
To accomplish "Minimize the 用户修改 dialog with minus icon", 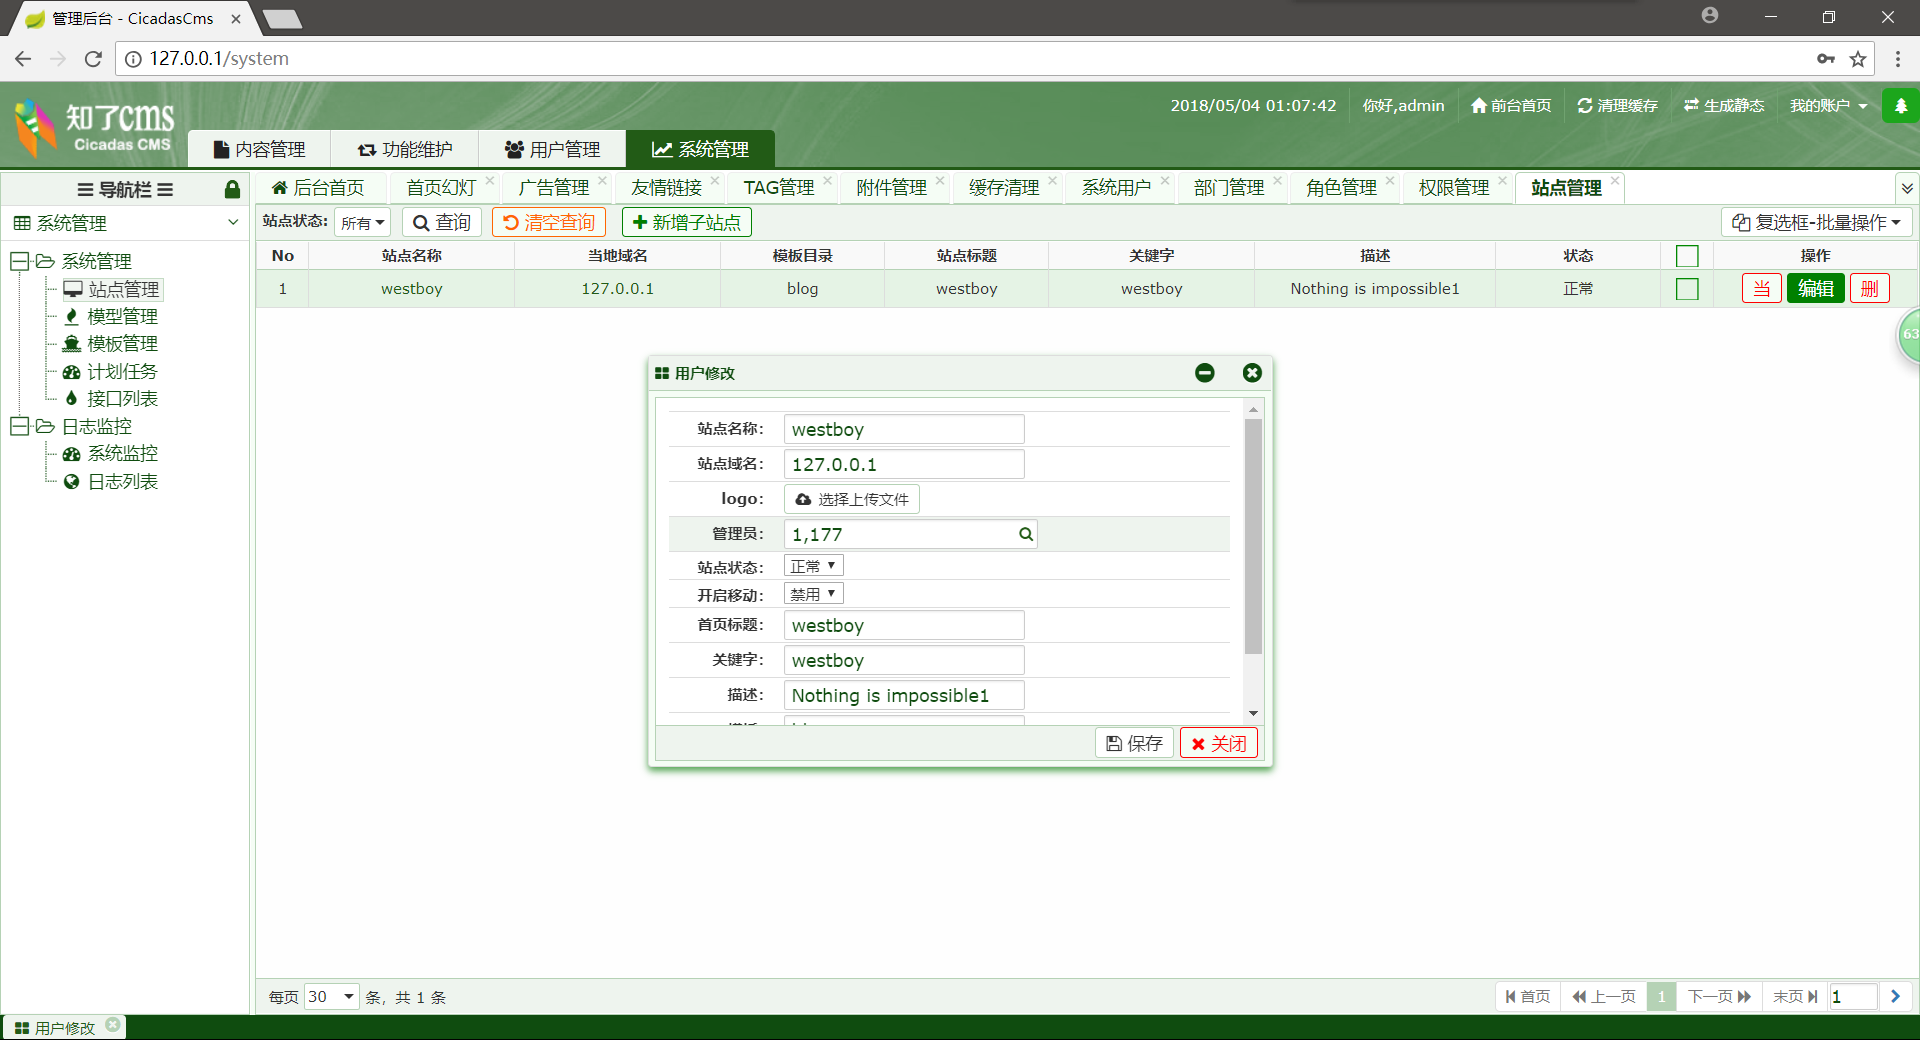I will (x=1204, y=373).
